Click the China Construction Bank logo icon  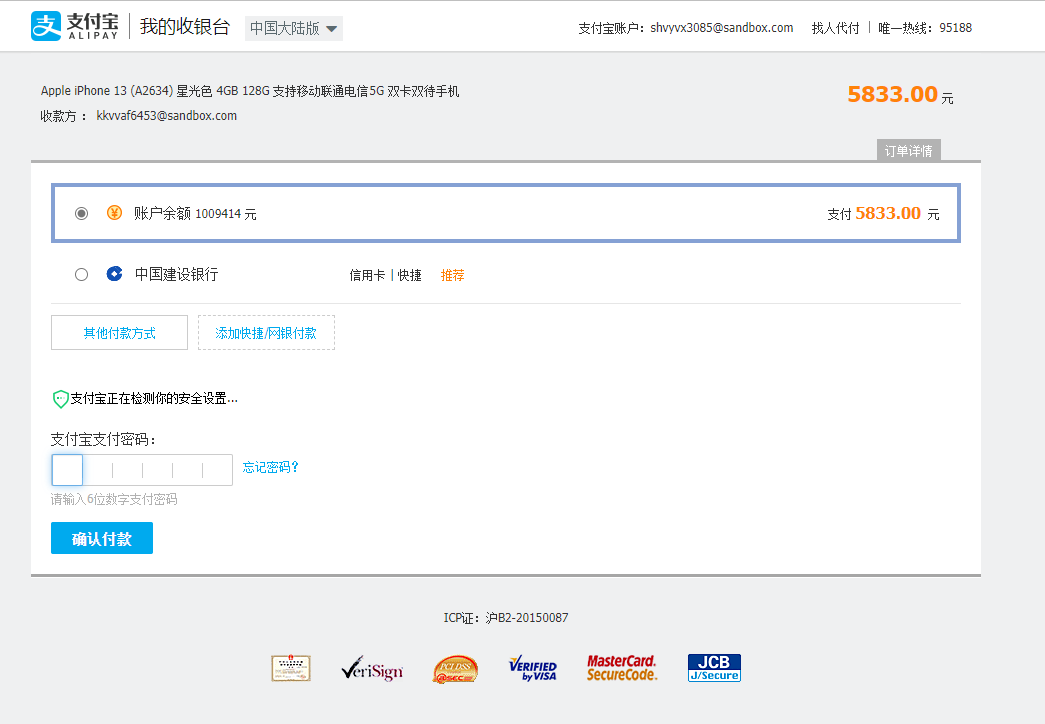[115, 274]
